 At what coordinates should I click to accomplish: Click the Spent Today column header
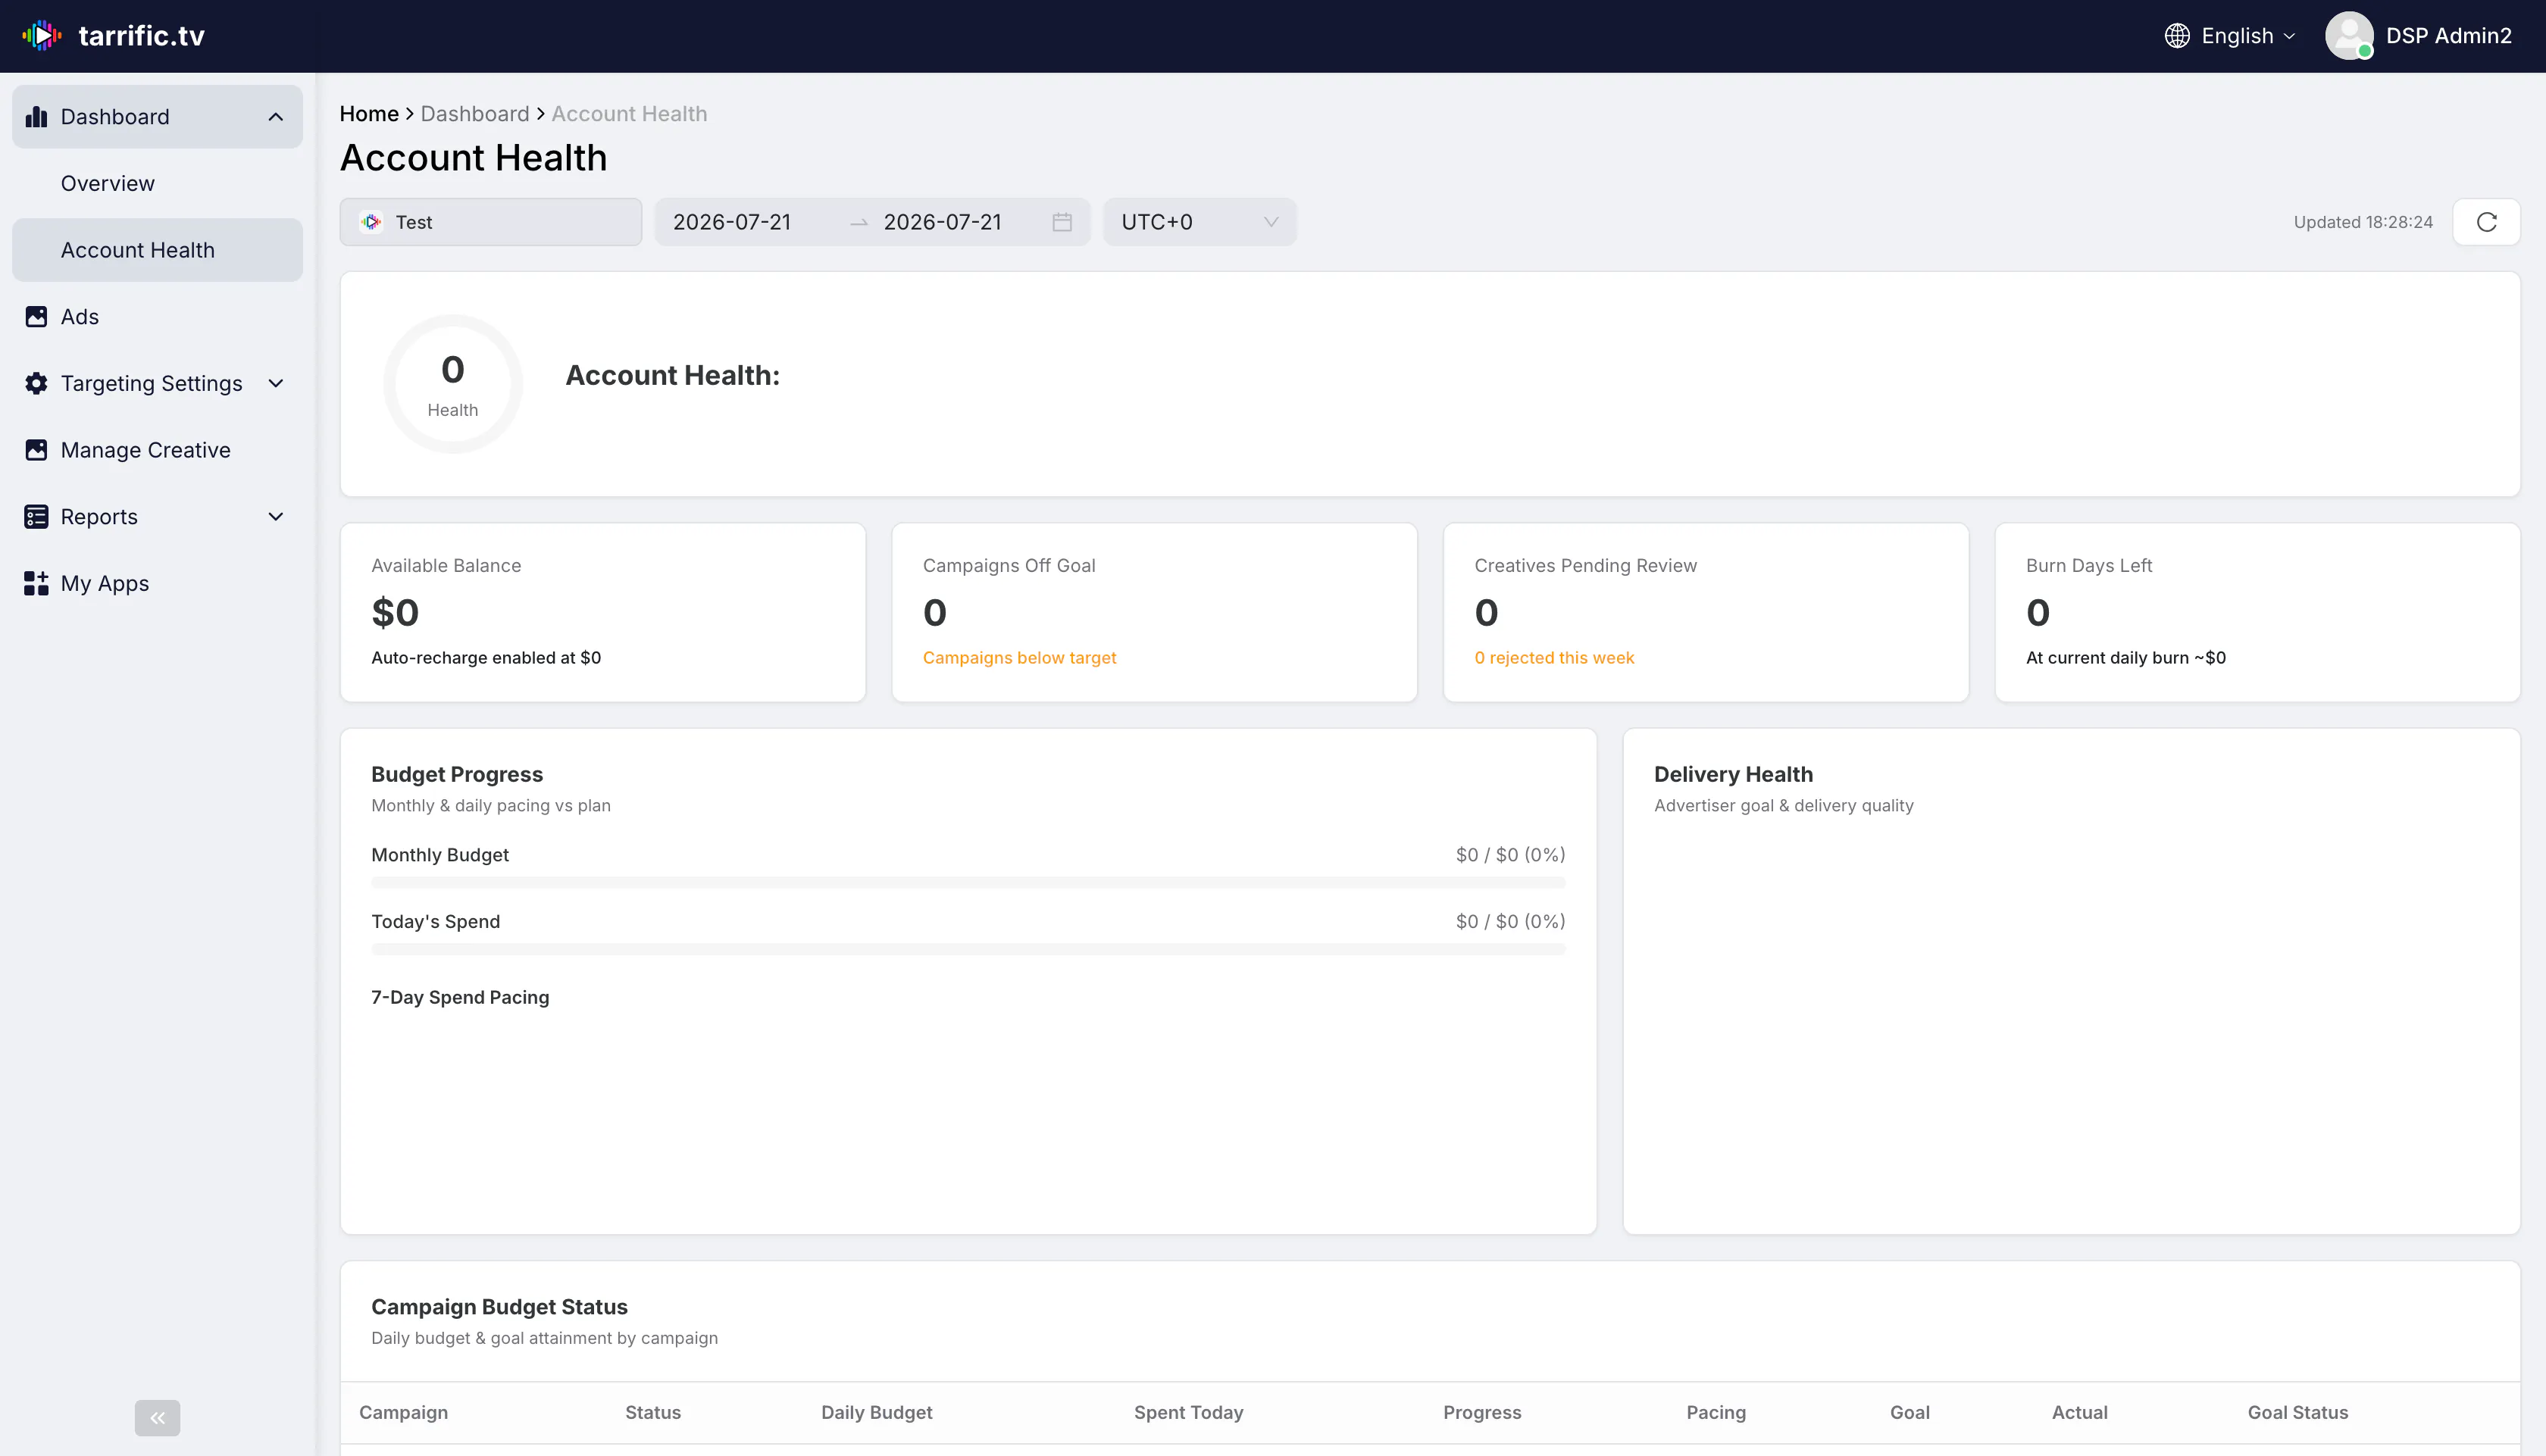[x=1189, y=1412]
